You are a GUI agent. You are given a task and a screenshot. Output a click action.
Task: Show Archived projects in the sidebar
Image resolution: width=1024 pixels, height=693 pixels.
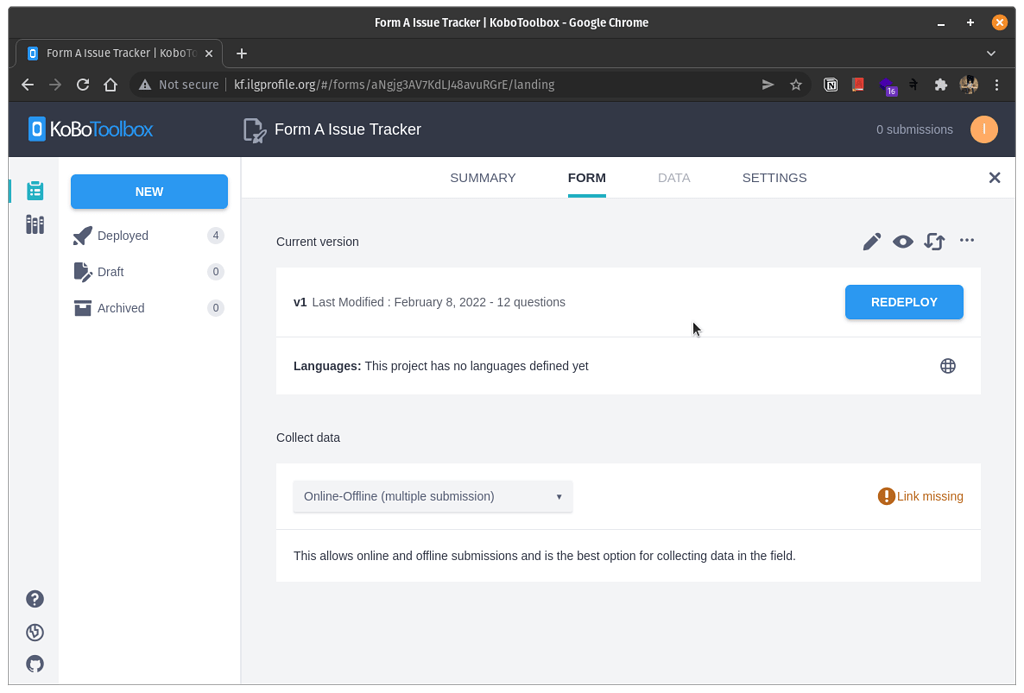pyautogui.click(x=119, y=307)
